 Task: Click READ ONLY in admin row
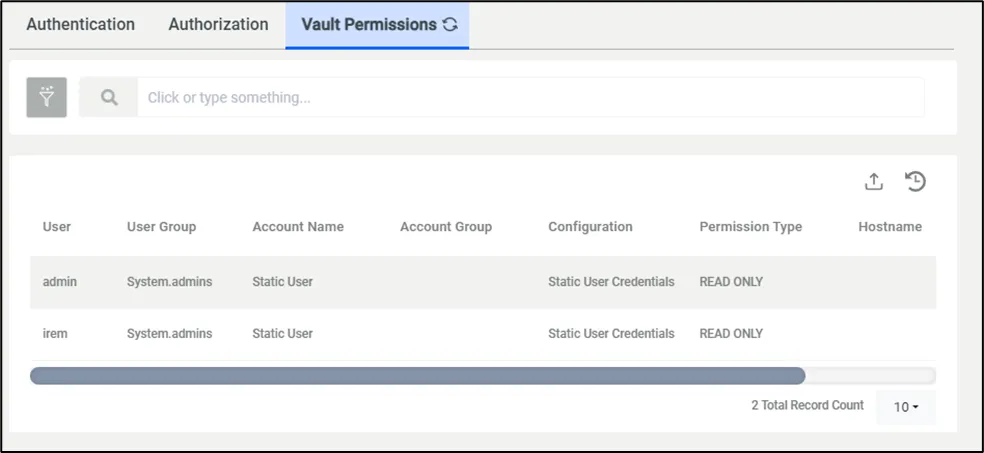click(x=731, y=282)
